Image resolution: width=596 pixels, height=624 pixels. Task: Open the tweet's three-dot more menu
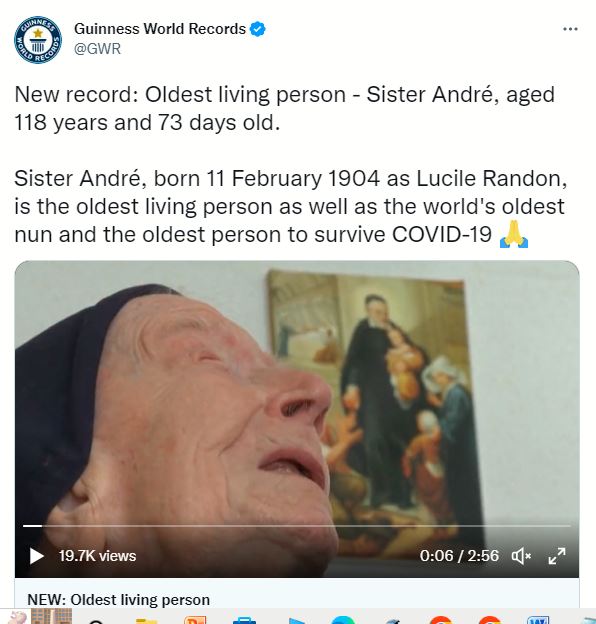pyautogui.click(x=570, y=29)
